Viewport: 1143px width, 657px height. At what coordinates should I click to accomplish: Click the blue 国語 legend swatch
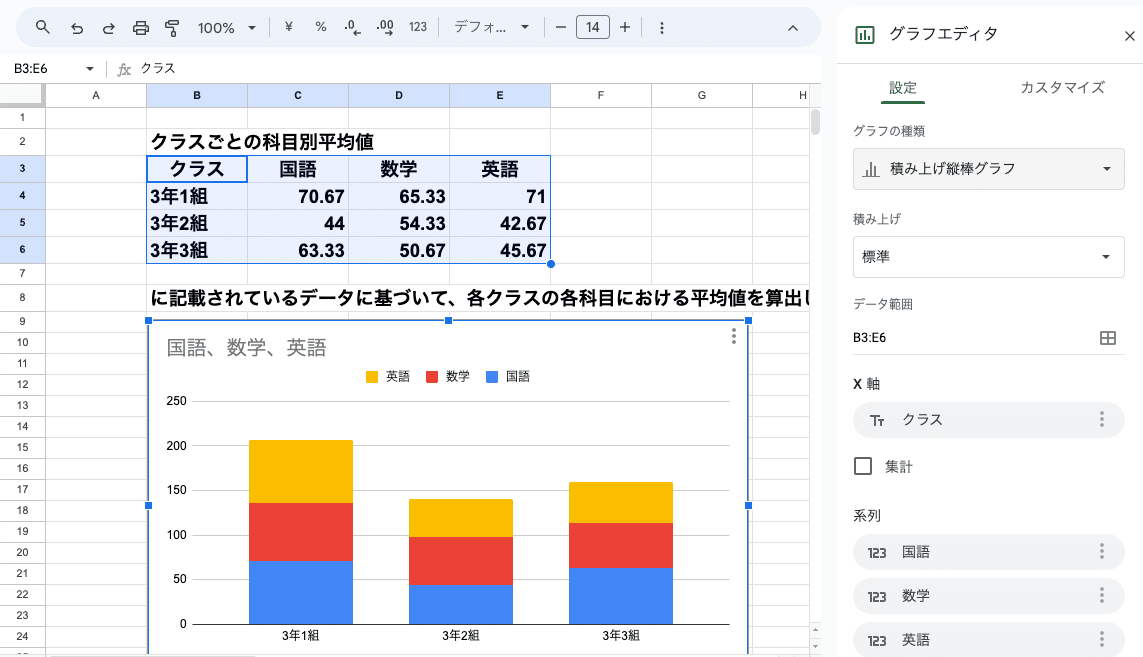coord(492,377)
